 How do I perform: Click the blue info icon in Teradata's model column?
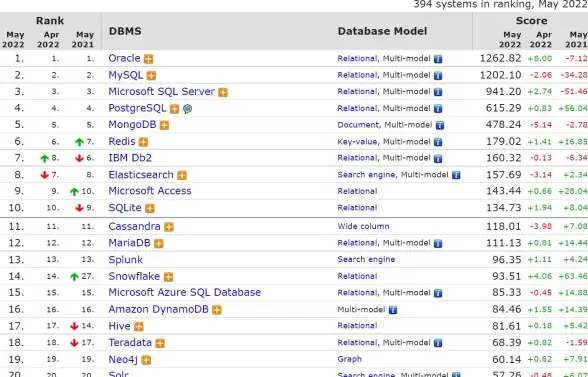tap(438, 343)
